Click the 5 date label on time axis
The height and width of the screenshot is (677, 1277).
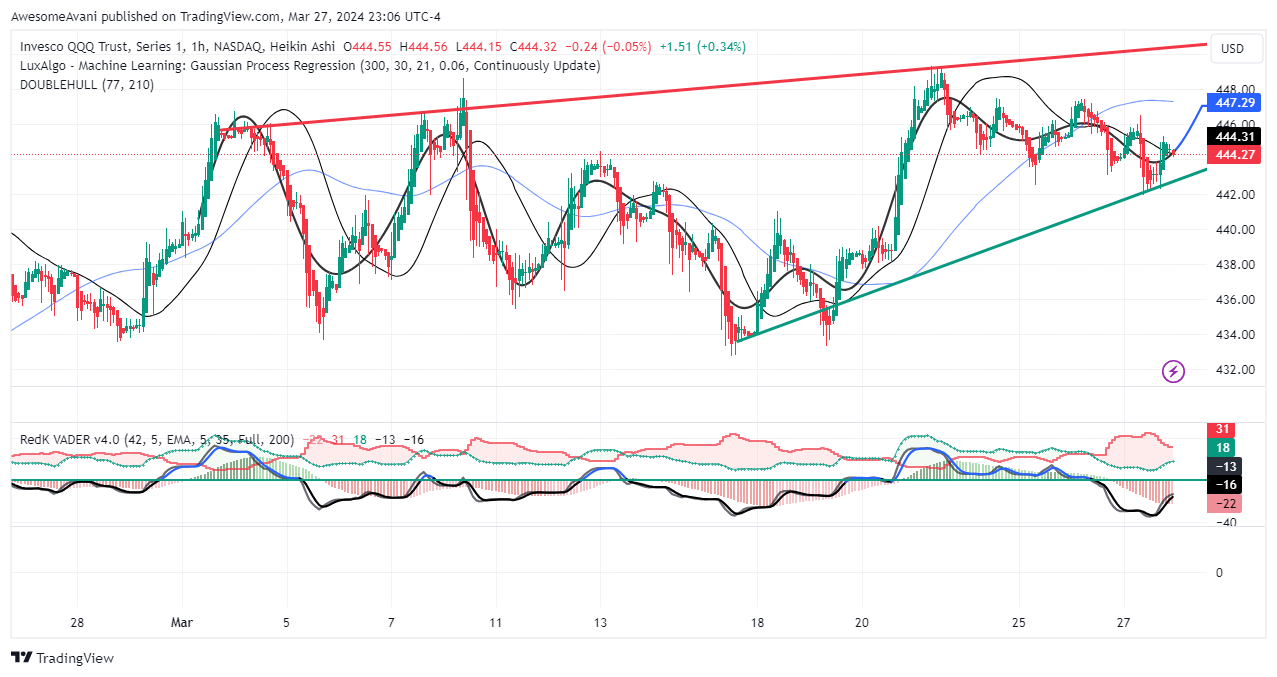287,623
